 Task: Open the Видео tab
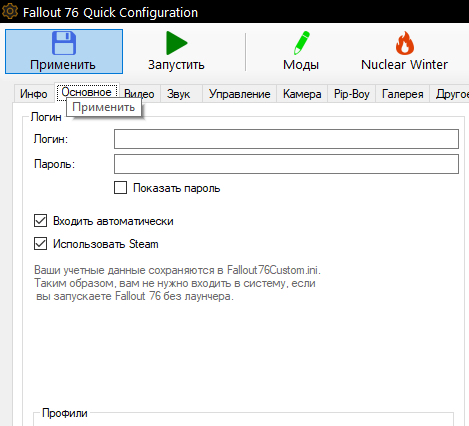(140, 94)
